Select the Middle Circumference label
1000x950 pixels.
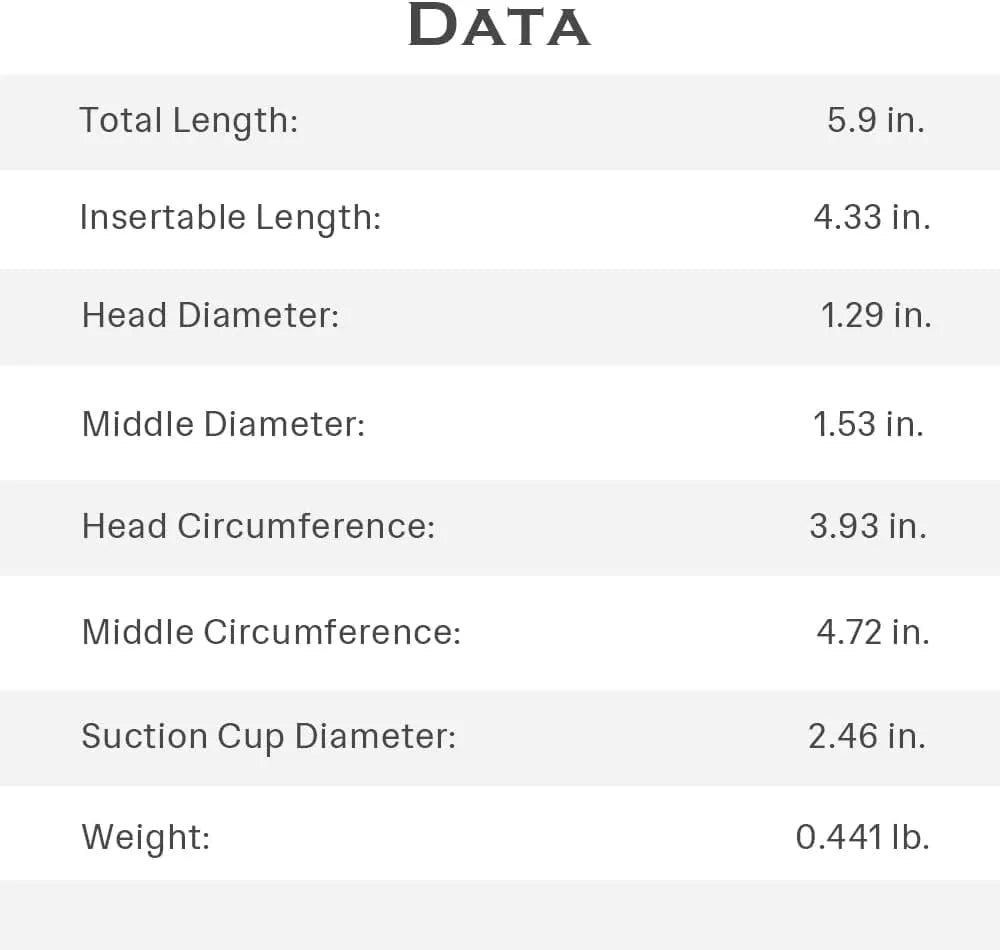(x=271, y=632)
